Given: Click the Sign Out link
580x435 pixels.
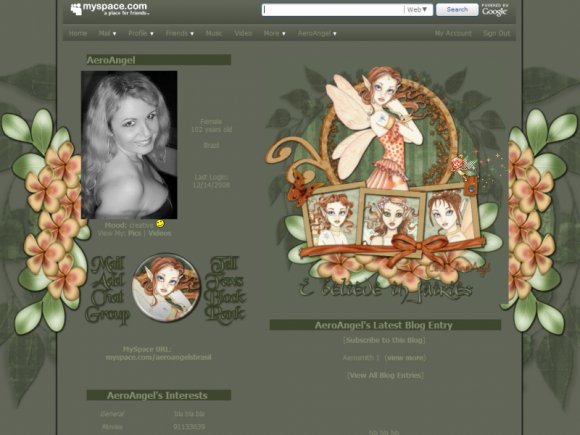Looking at the screenshot, I should (x=496, y=33).
